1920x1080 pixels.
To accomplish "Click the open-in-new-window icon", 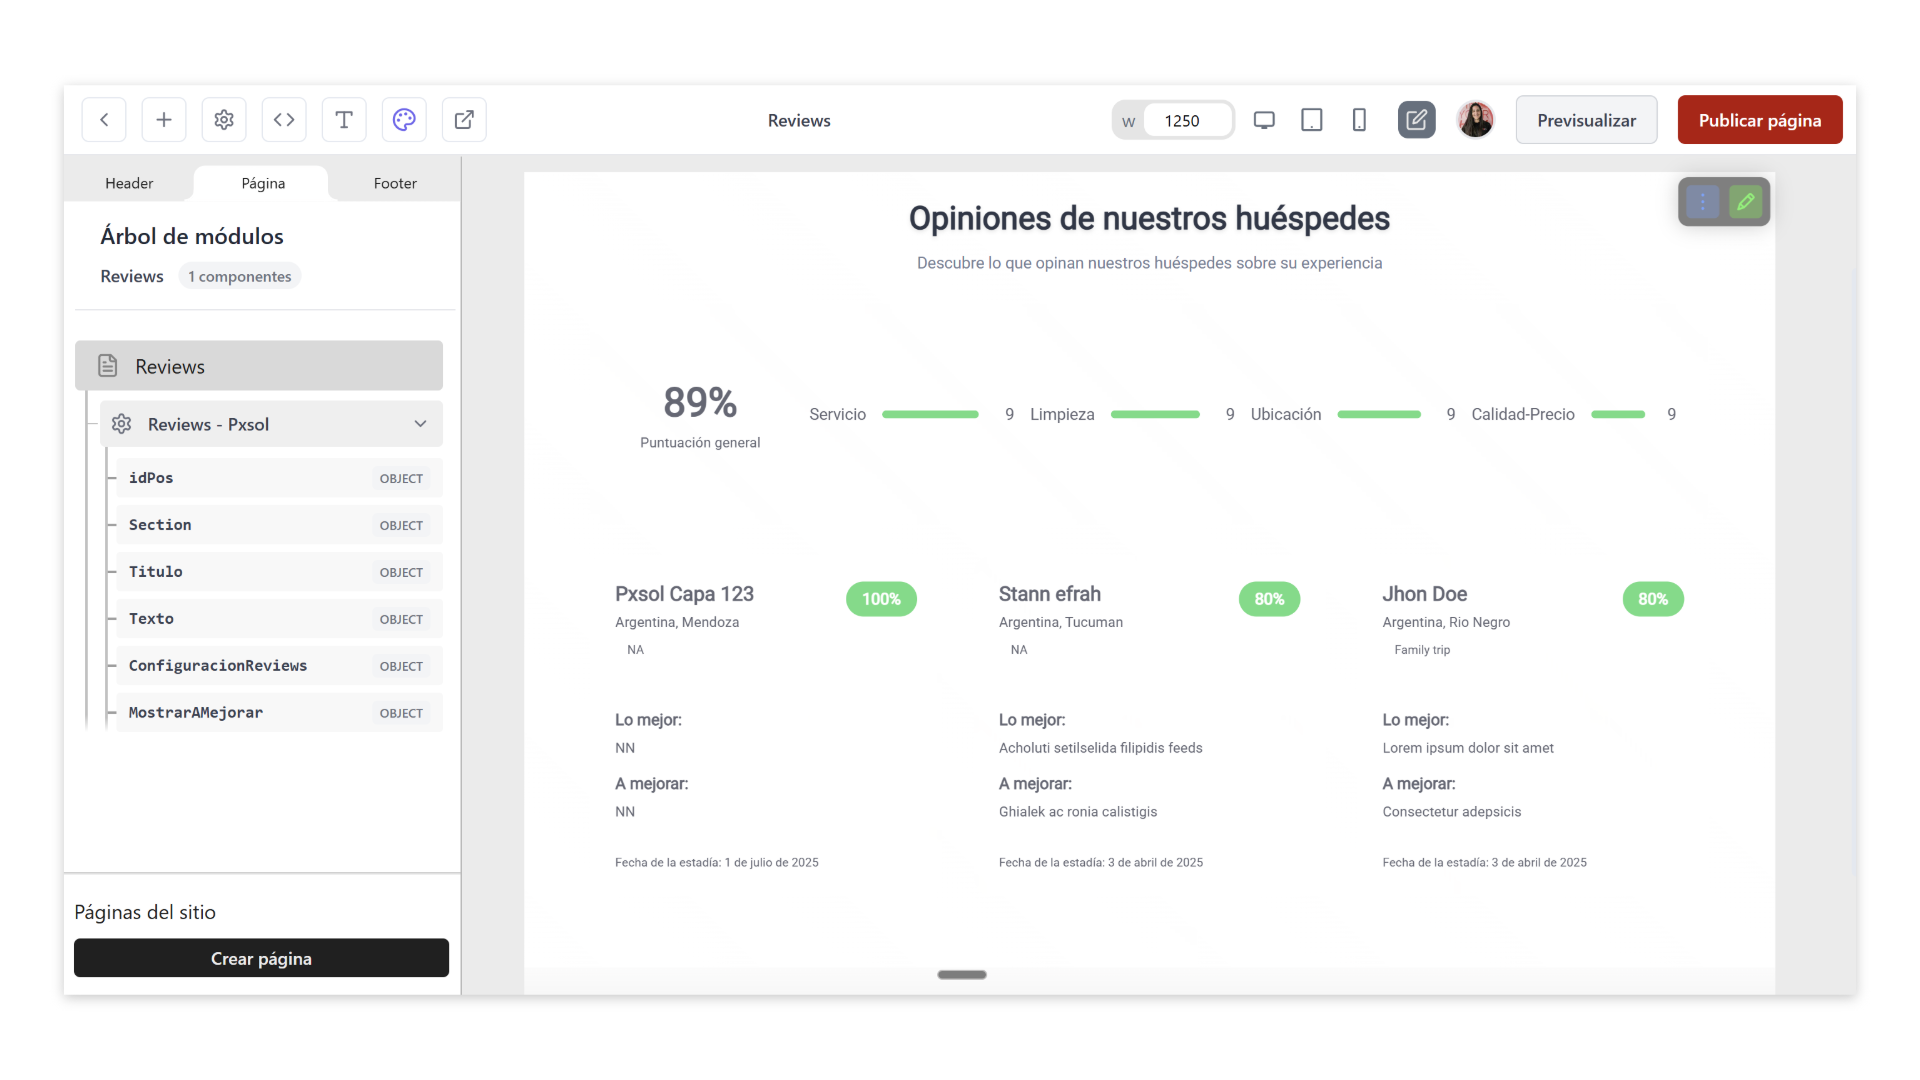I will (464, 120).
